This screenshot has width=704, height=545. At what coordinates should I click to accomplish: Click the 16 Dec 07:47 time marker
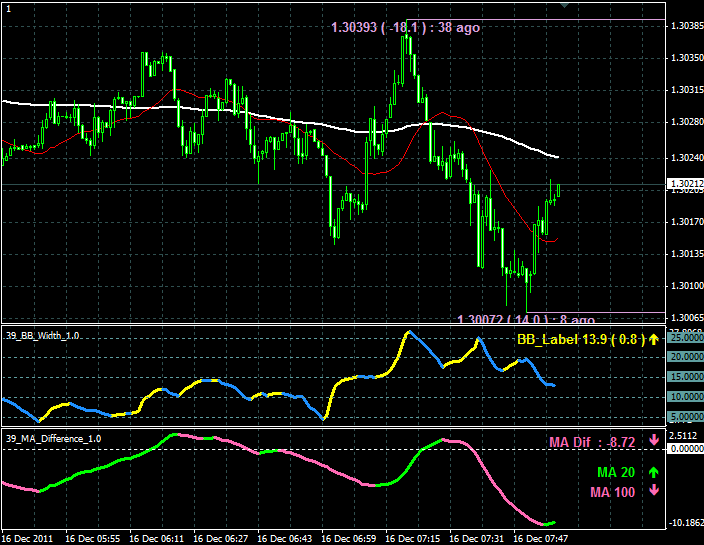click(541, 537)
